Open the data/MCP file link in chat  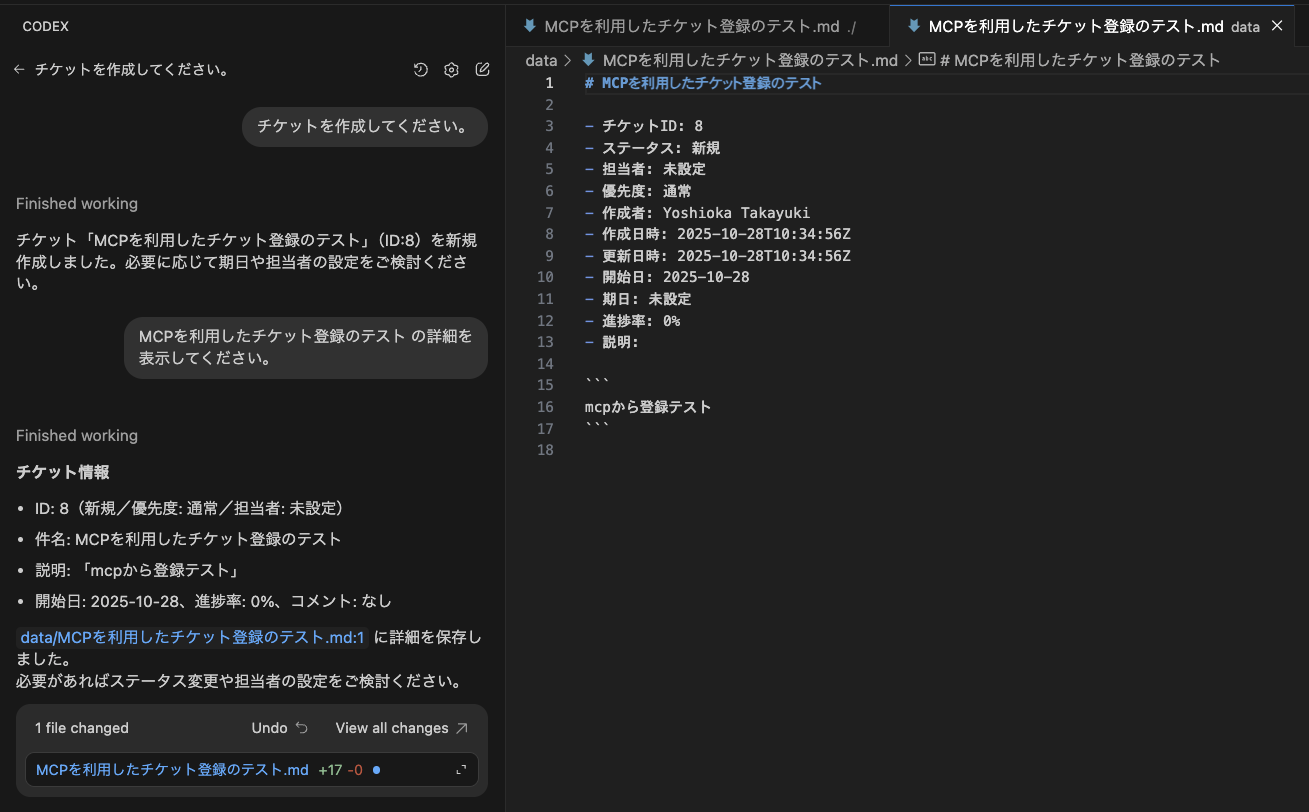click(x=191, y=637)
